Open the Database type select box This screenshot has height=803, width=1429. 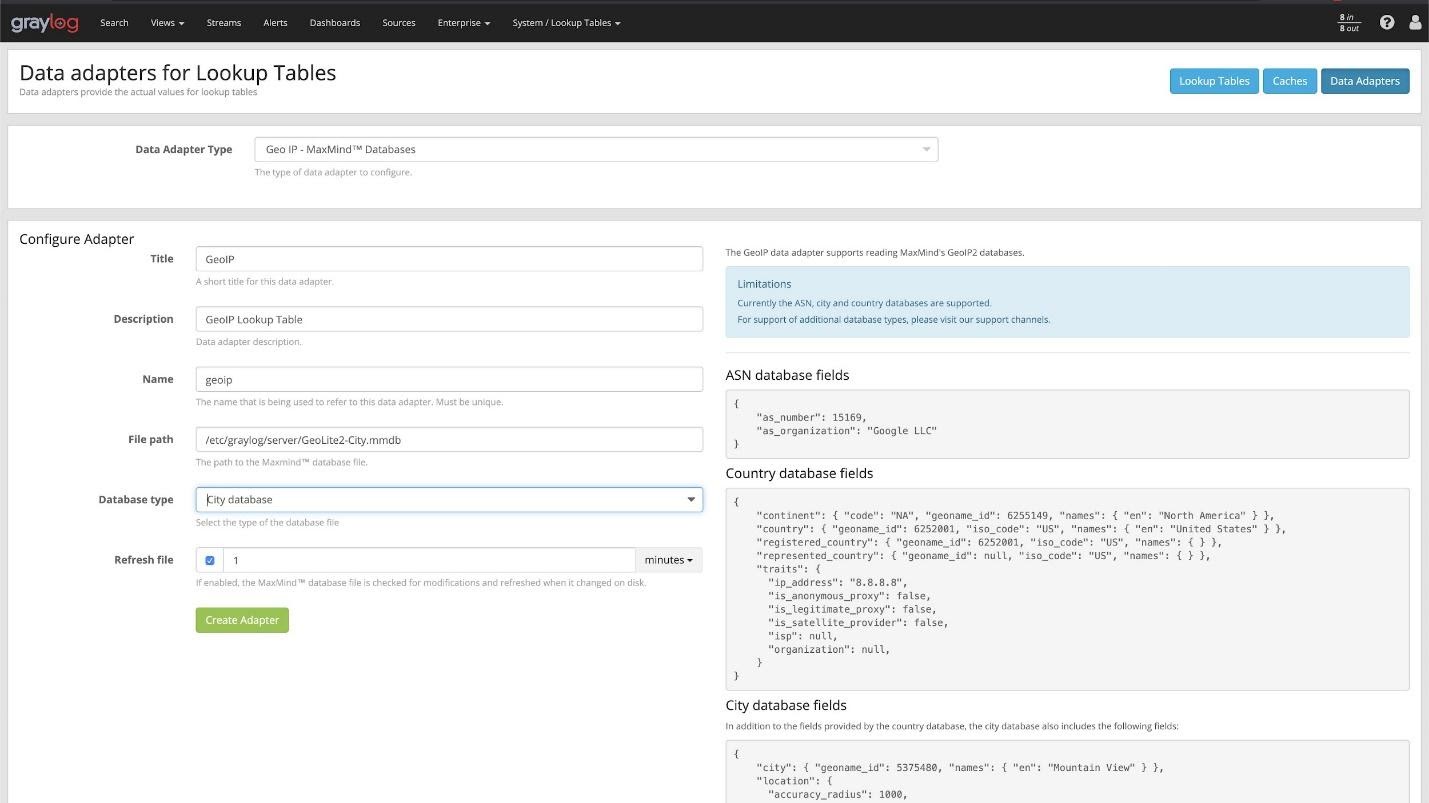pos(449,500)
